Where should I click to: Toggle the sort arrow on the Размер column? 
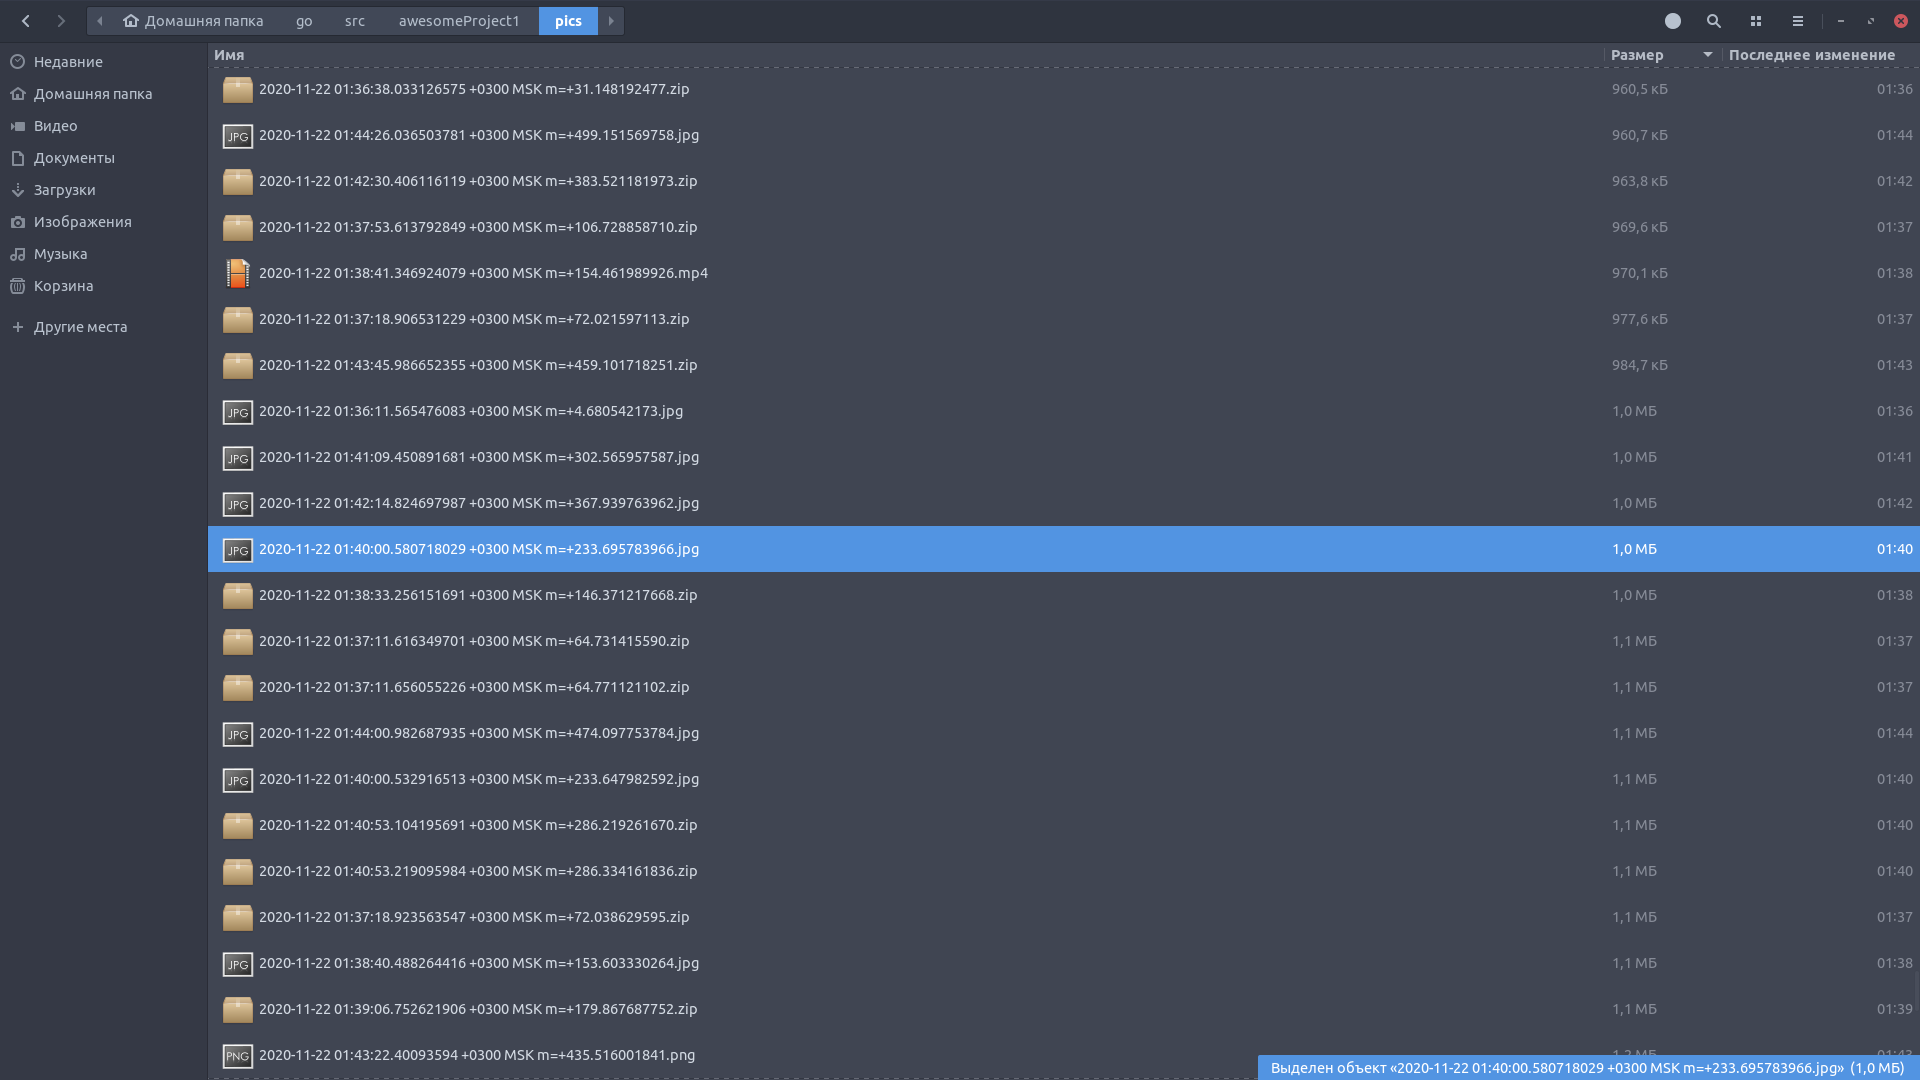(x=1707, y=55)
